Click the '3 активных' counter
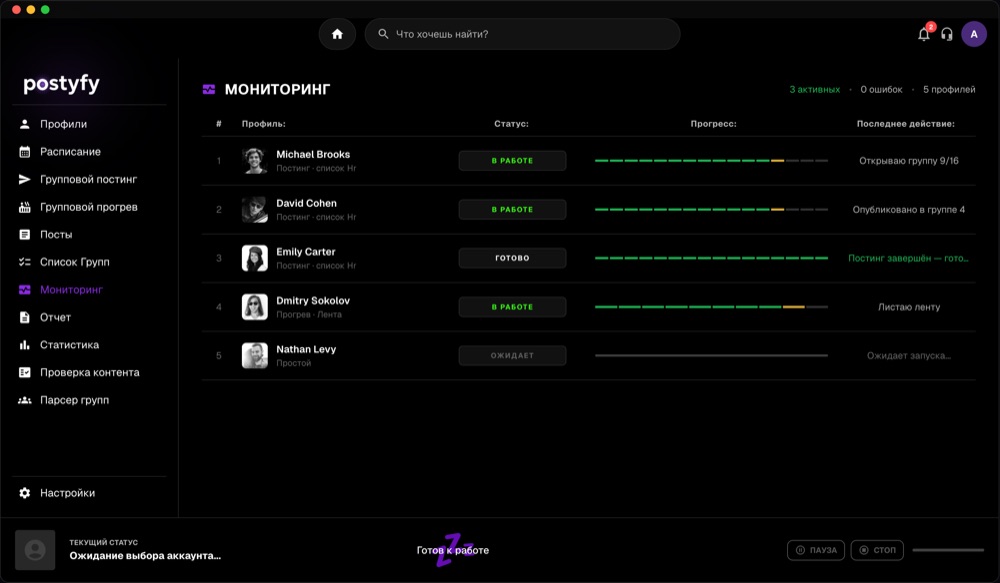 (814, 89)
